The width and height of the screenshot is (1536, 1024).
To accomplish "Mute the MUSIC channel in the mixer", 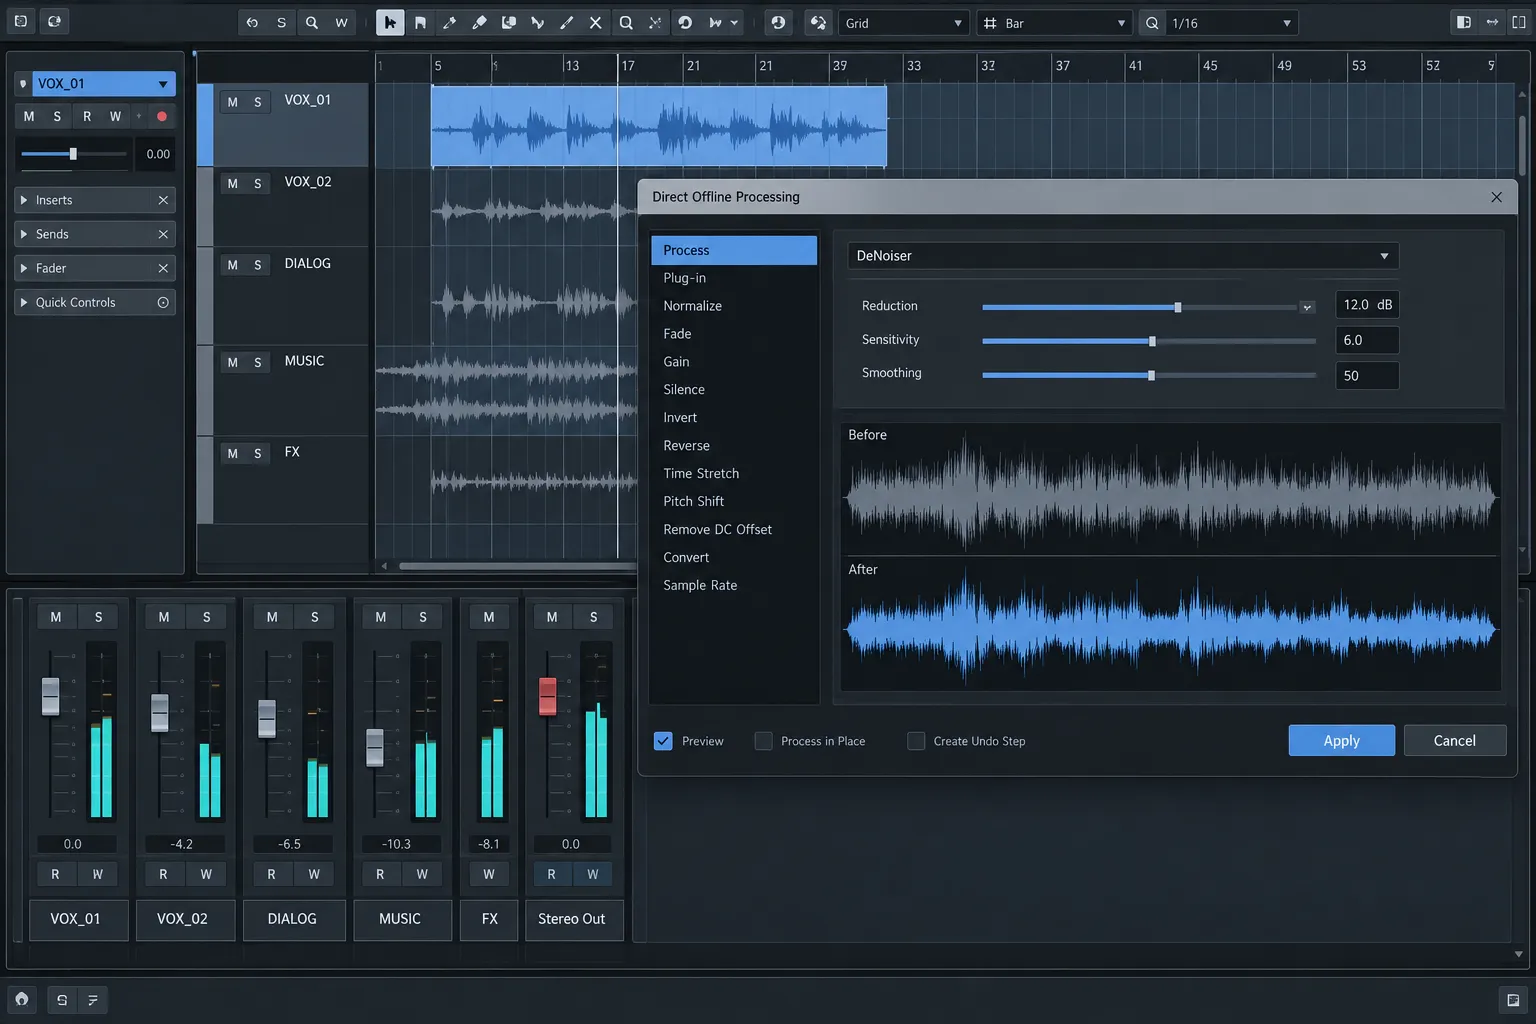I will click(x=380, y=617).
